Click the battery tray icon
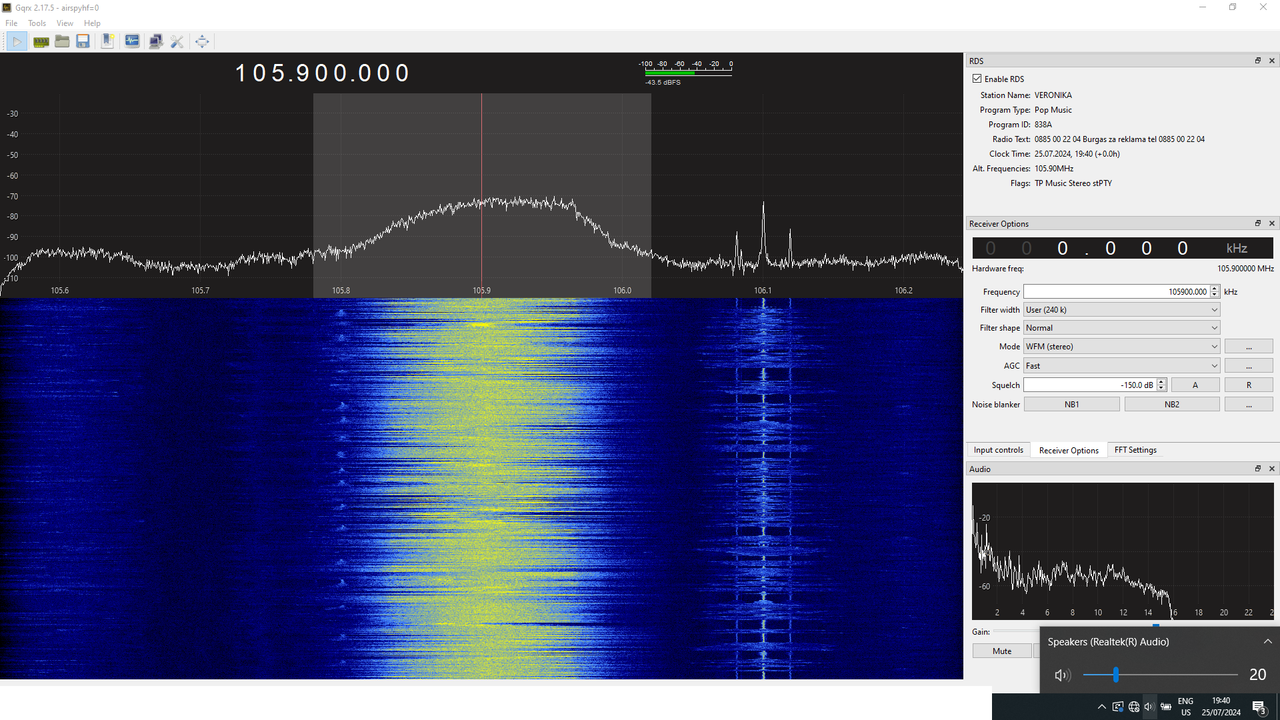 click(x=1166, y=707)
